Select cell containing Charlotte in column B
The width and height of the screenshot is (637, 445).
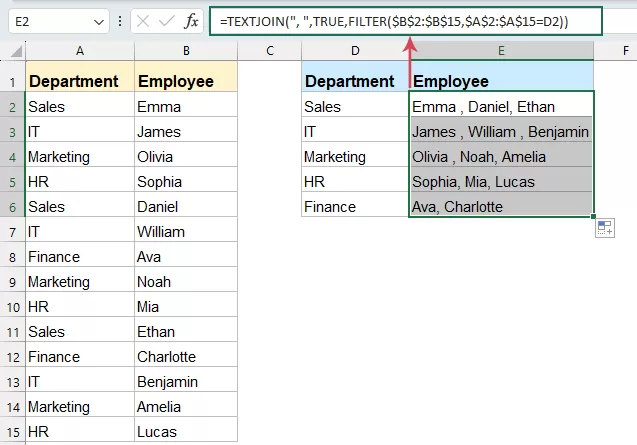pyautogui.click(x=186, y=354)
